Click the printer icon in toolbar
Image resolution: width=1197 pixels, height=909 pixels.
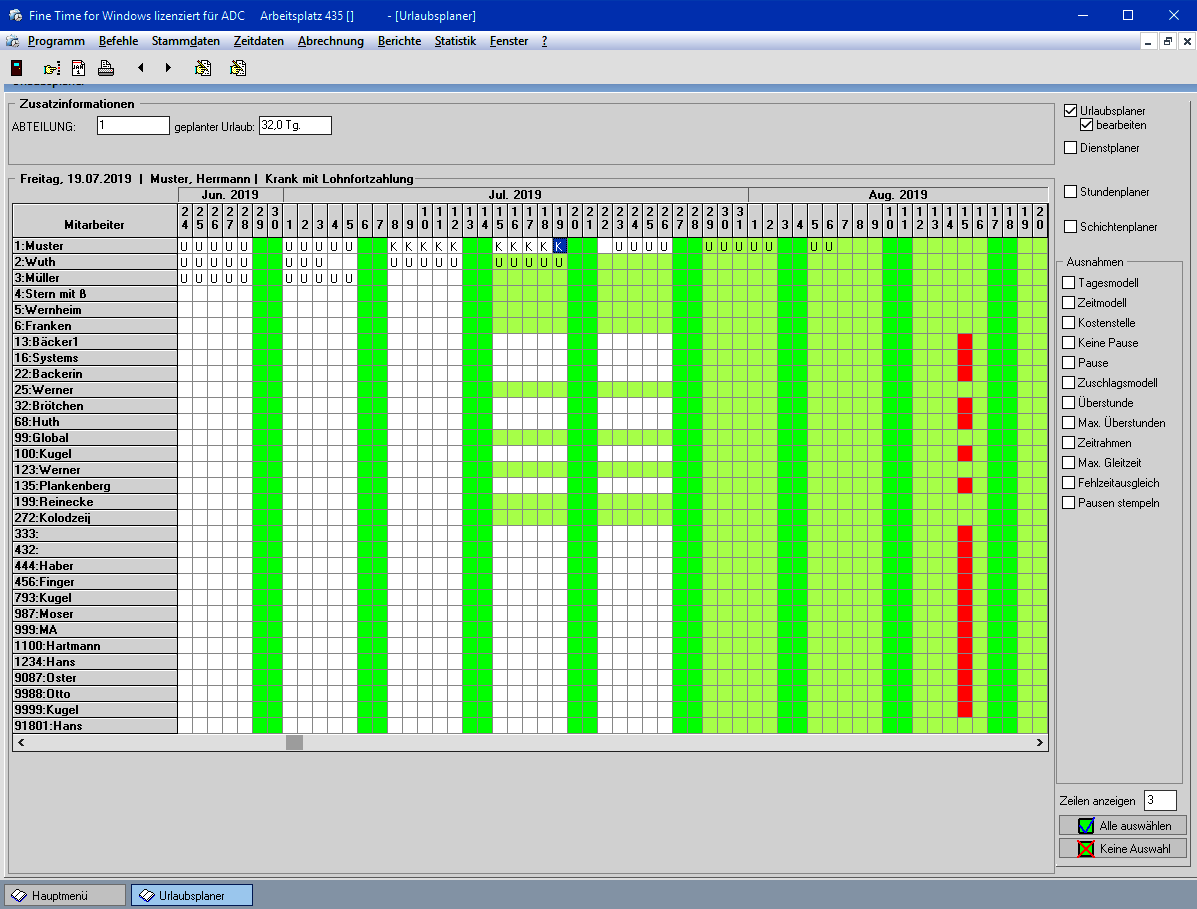[106, 68]
